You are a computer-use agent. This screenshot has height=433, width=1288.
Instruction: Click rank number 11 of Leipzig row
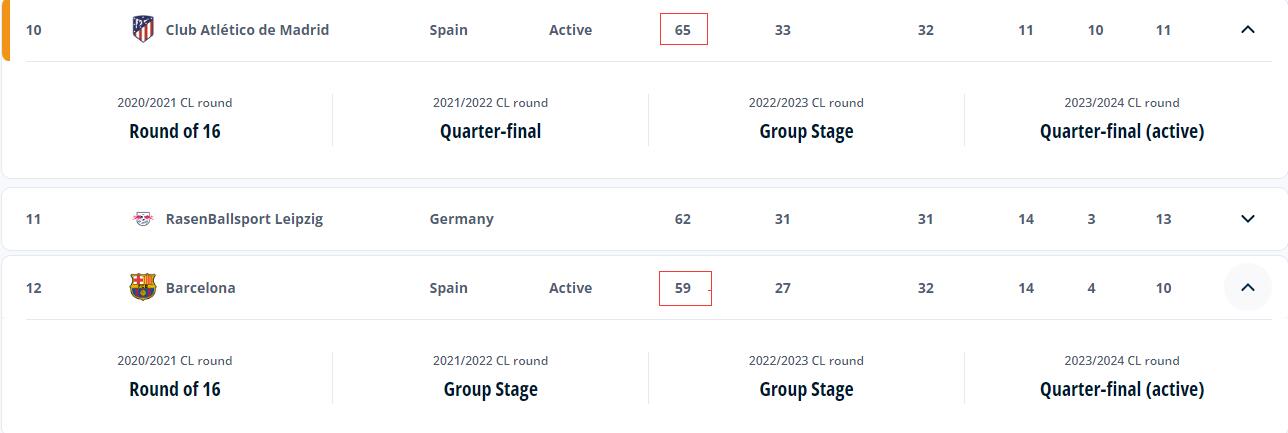(33, 219)
